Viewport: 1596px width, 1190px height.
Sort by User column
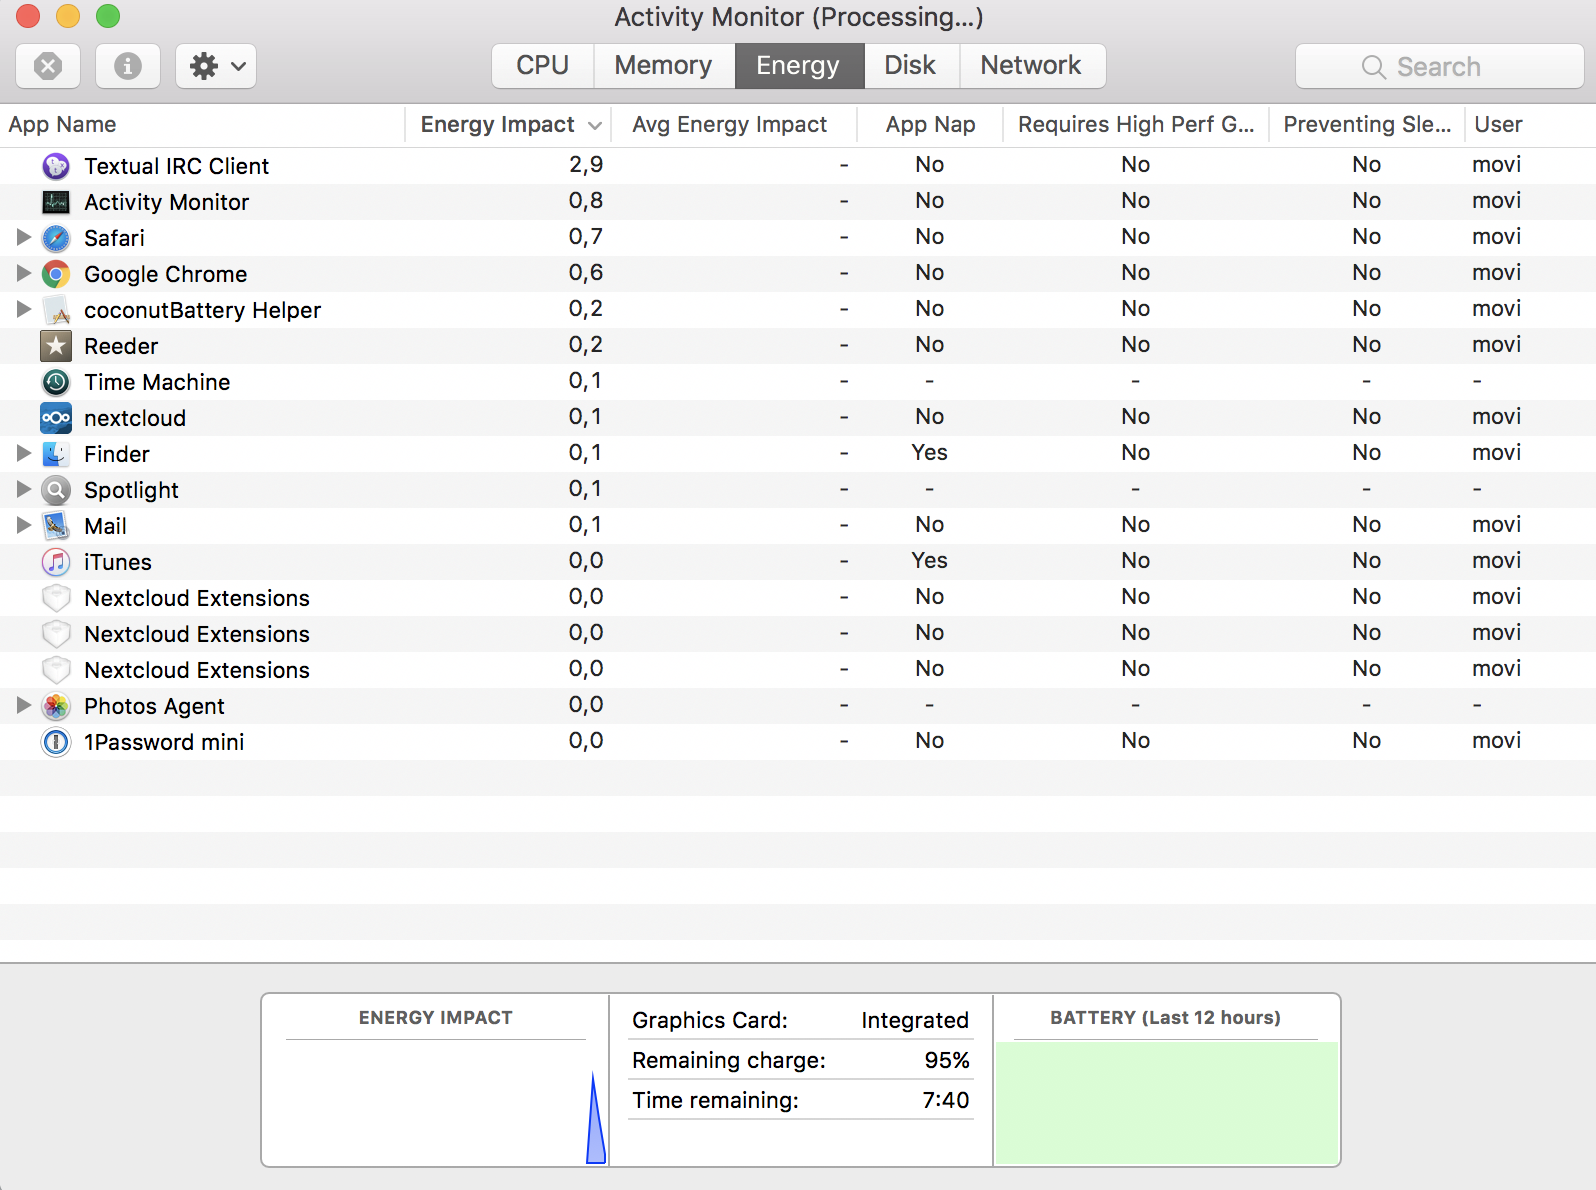click(1530, 125)
